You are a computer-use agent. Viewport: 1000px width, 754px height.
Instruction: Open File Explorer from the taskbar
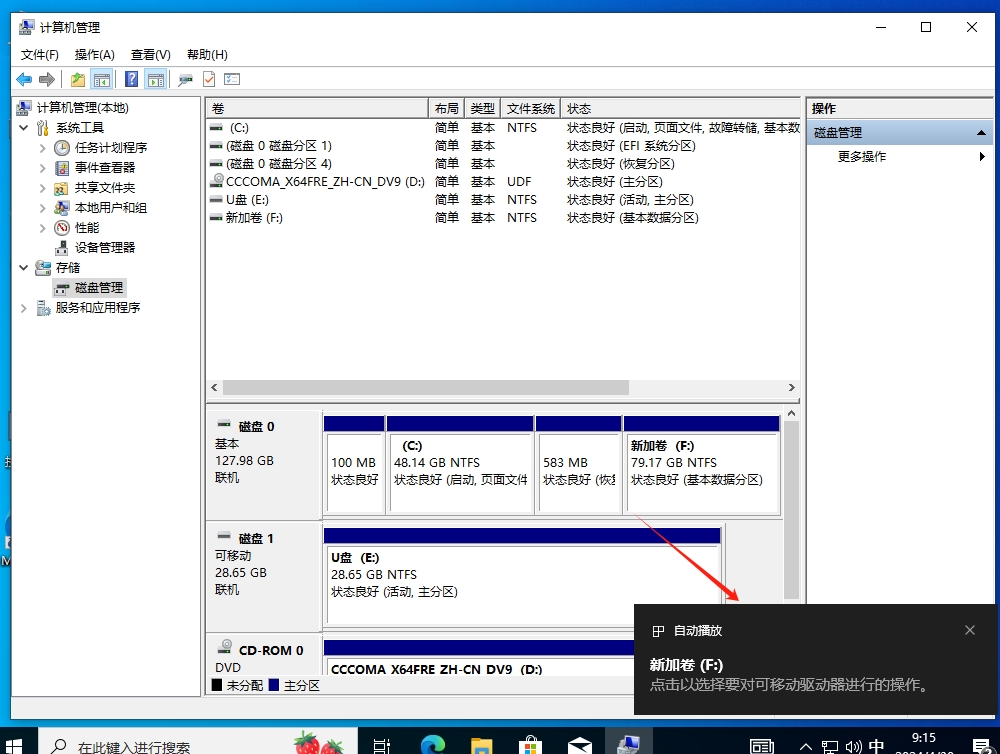point(482,745)
